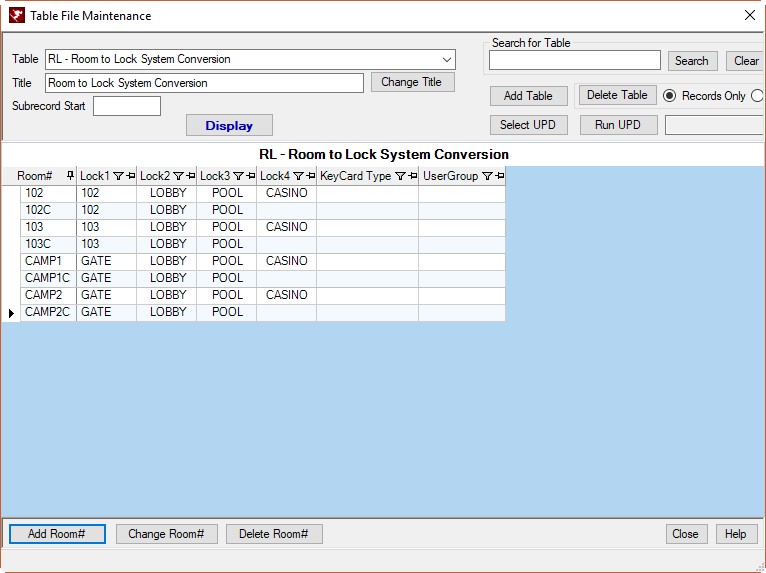The width and height of the screenshot is (766, 573).
Task: Click the KeyCard Type filter icon
Action: 400,176
